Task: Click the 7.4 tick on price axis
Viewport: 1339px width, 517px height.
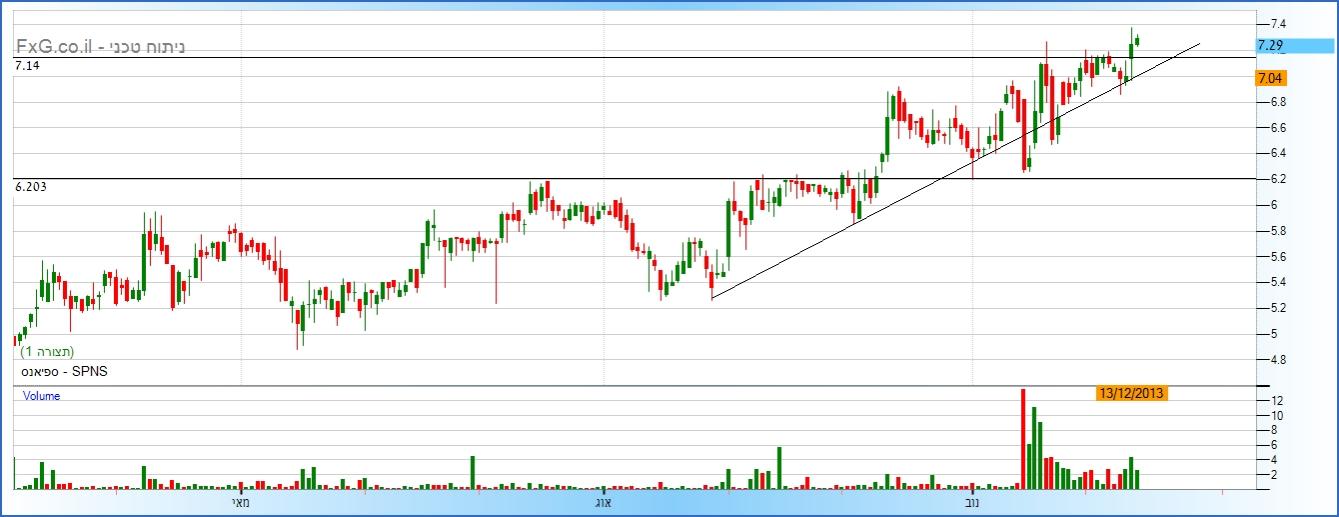Action: pos(1277,23)
